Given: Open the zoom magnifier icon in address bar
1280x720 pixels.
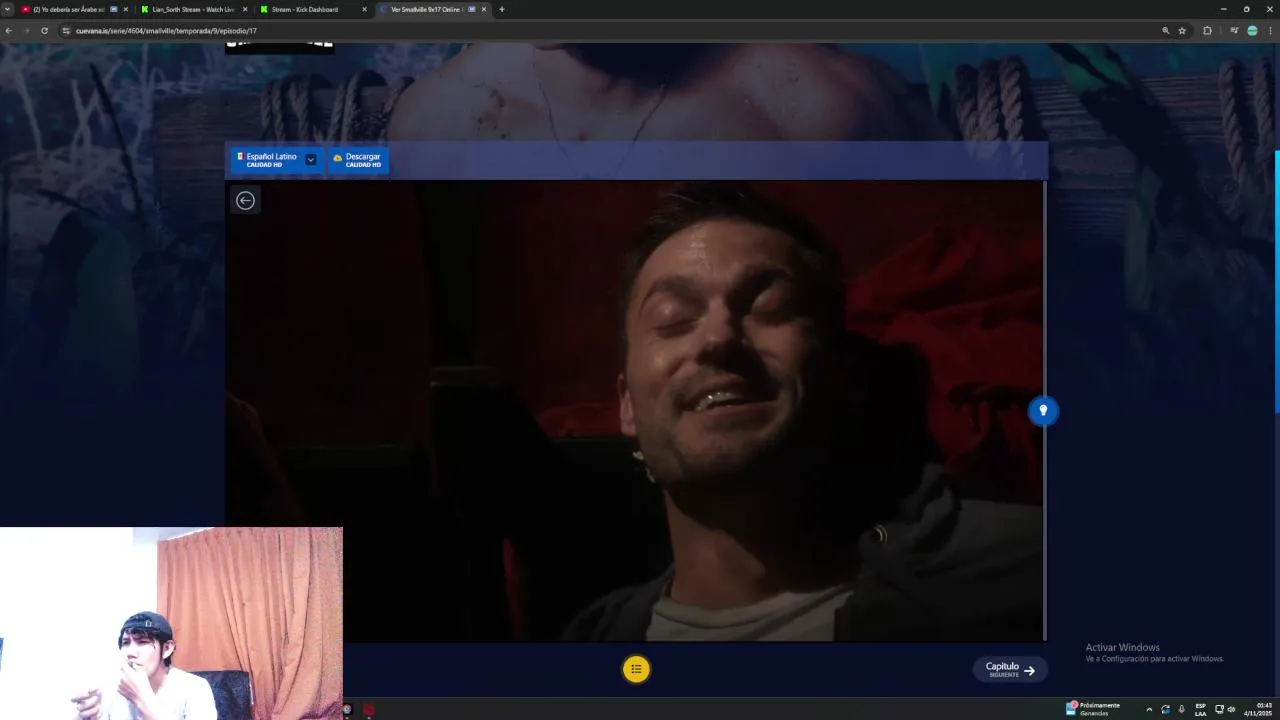Looking at the screenshot, I should click(1165, 31).
